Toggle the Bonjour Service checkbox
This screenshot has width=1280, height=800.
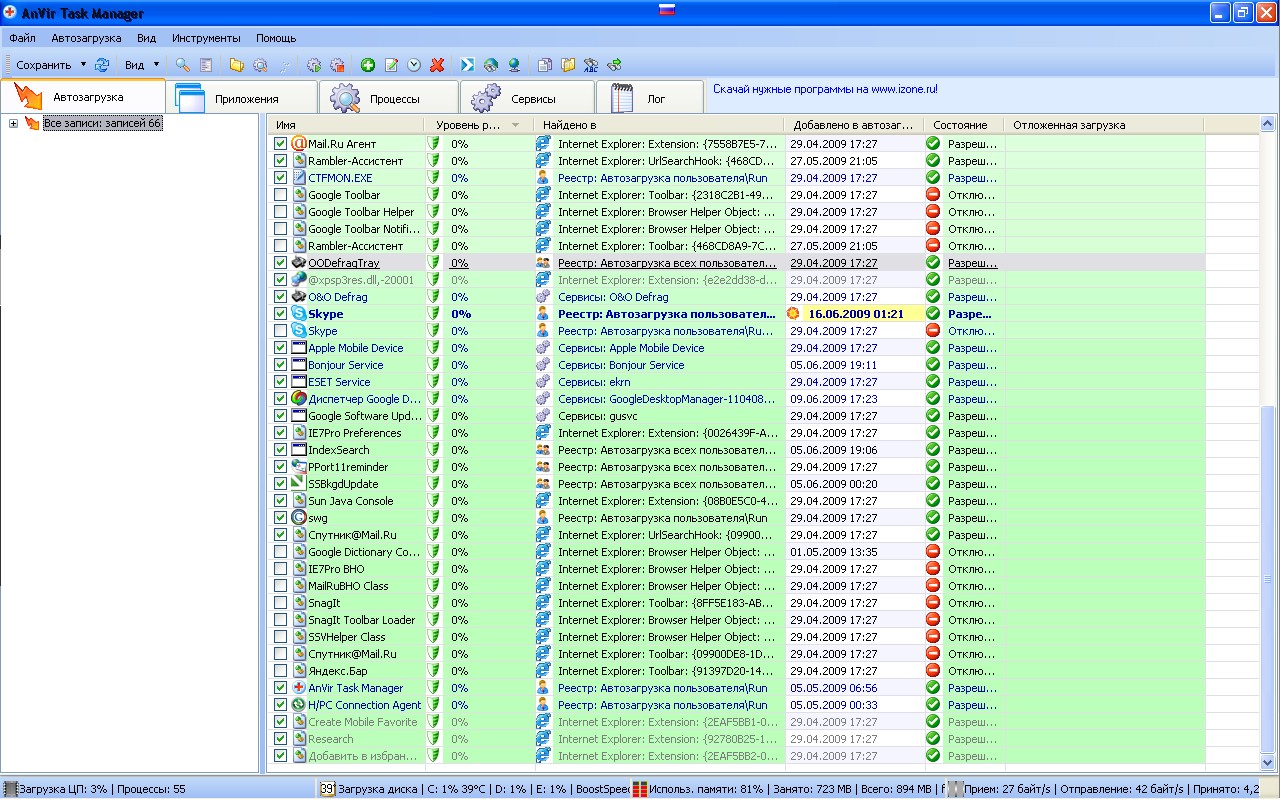[281, 365]
